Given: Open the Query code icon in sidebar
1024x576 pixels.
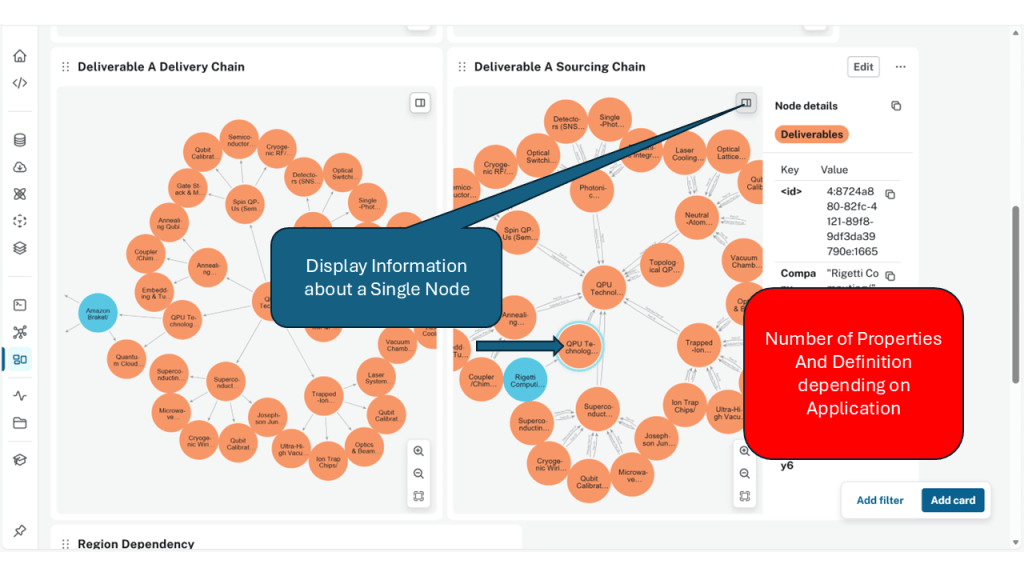Looking at the screenshot, I should coord(20,83).
